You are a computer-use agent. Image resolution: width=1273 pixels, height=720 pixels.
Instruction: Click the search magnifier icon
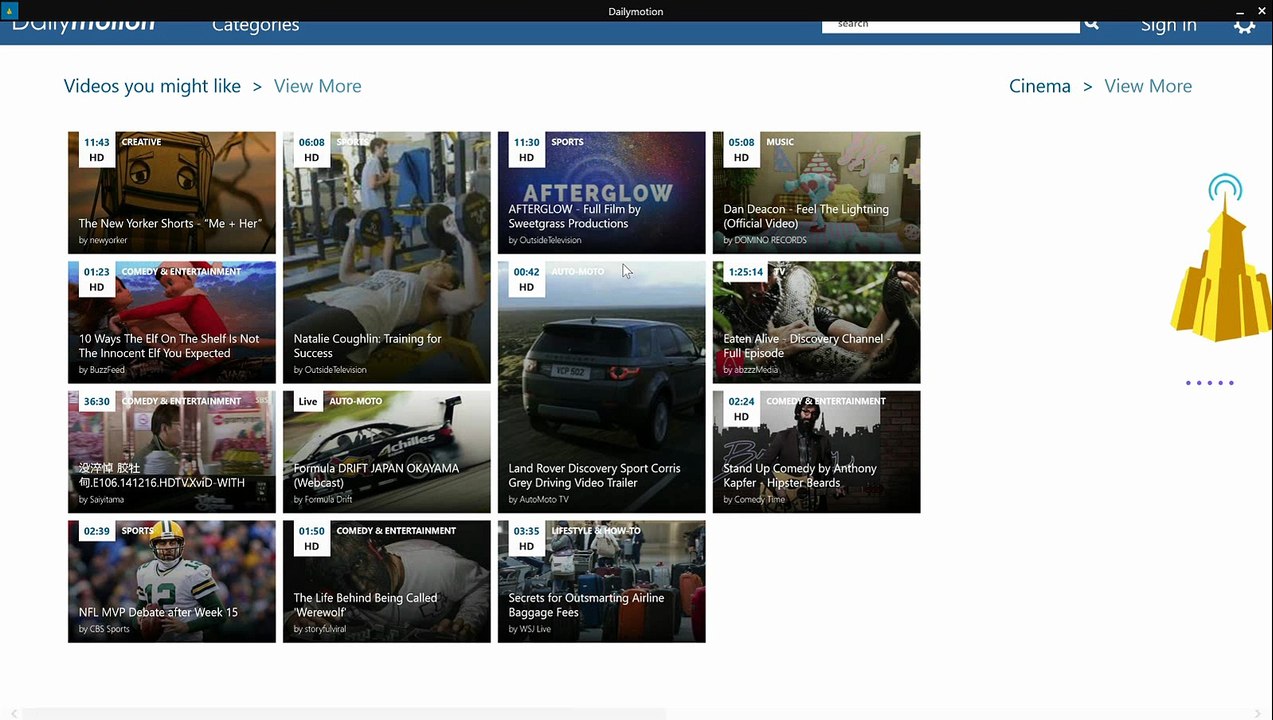pyautogui.click(x=1091, y=24)
